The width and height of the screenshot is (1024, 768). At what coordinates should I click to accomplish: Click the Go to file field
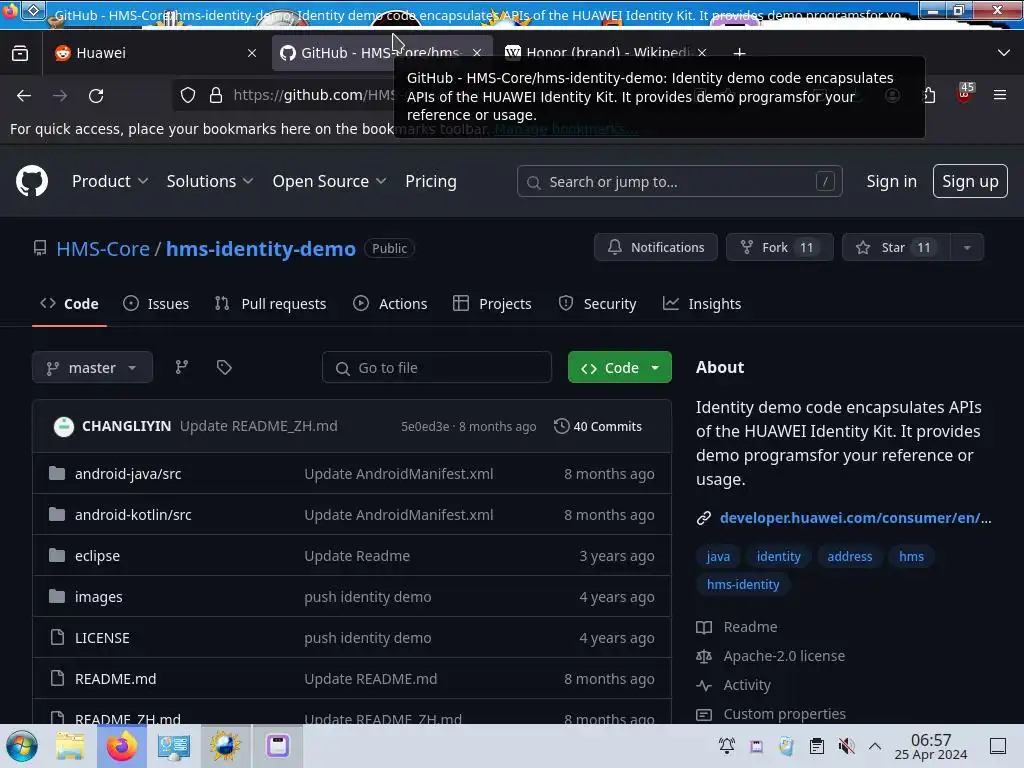click(436, 368)
